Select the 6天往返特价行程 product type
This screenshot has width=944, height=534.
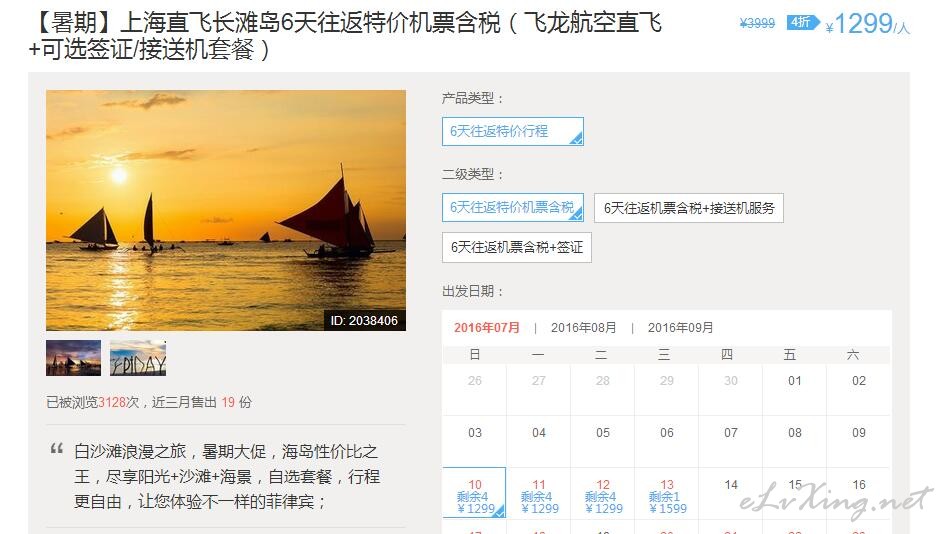(512, 131)
